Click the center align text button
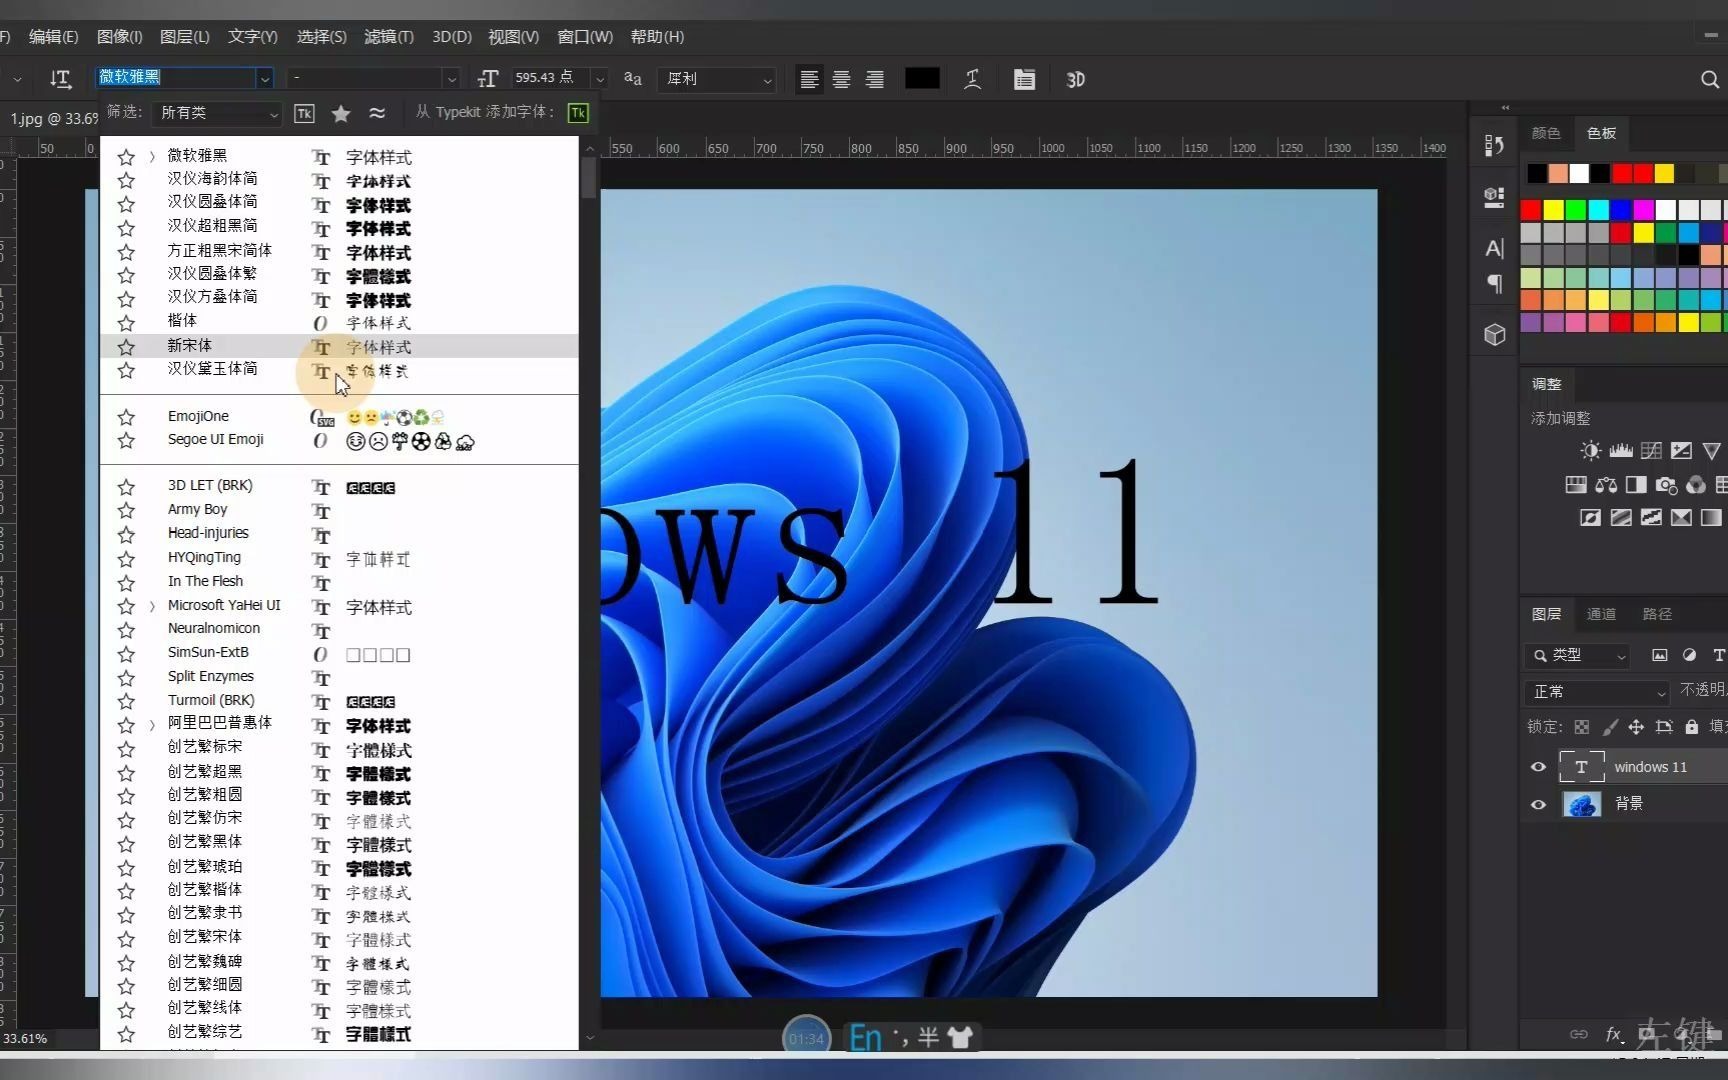The width and height of the screenshot is (1728, 1080). coord(842,79)
